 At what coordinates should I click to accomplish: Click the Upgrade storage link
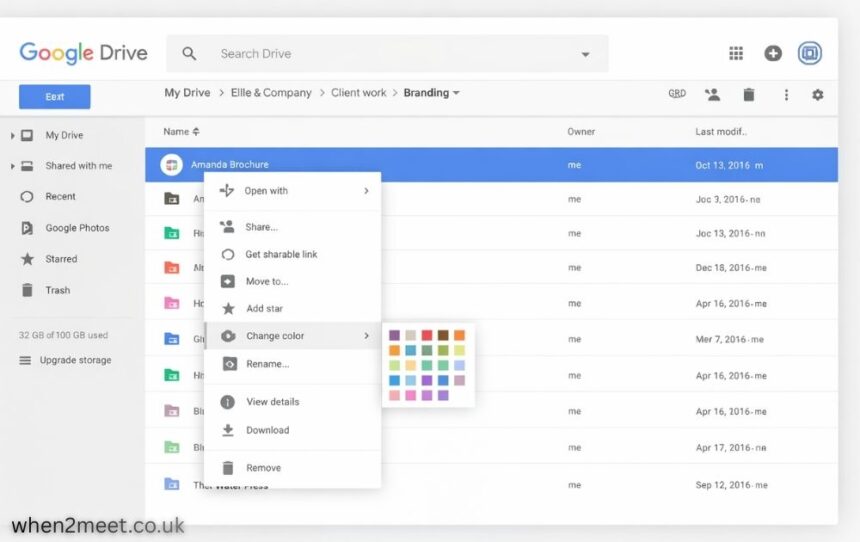click(76, 360)
